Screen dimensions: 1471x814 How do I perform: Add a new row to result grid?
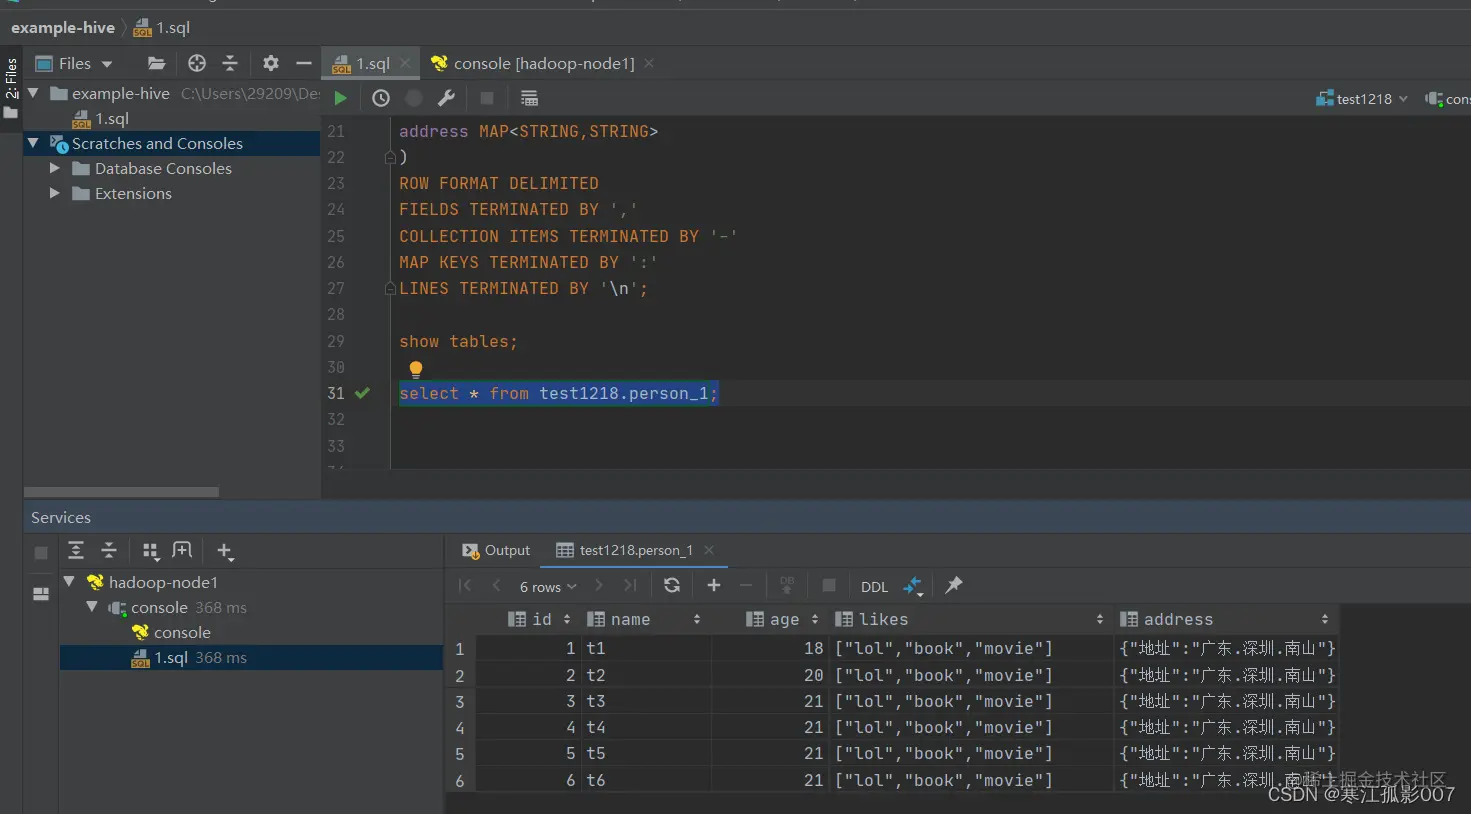pos(714,585)
